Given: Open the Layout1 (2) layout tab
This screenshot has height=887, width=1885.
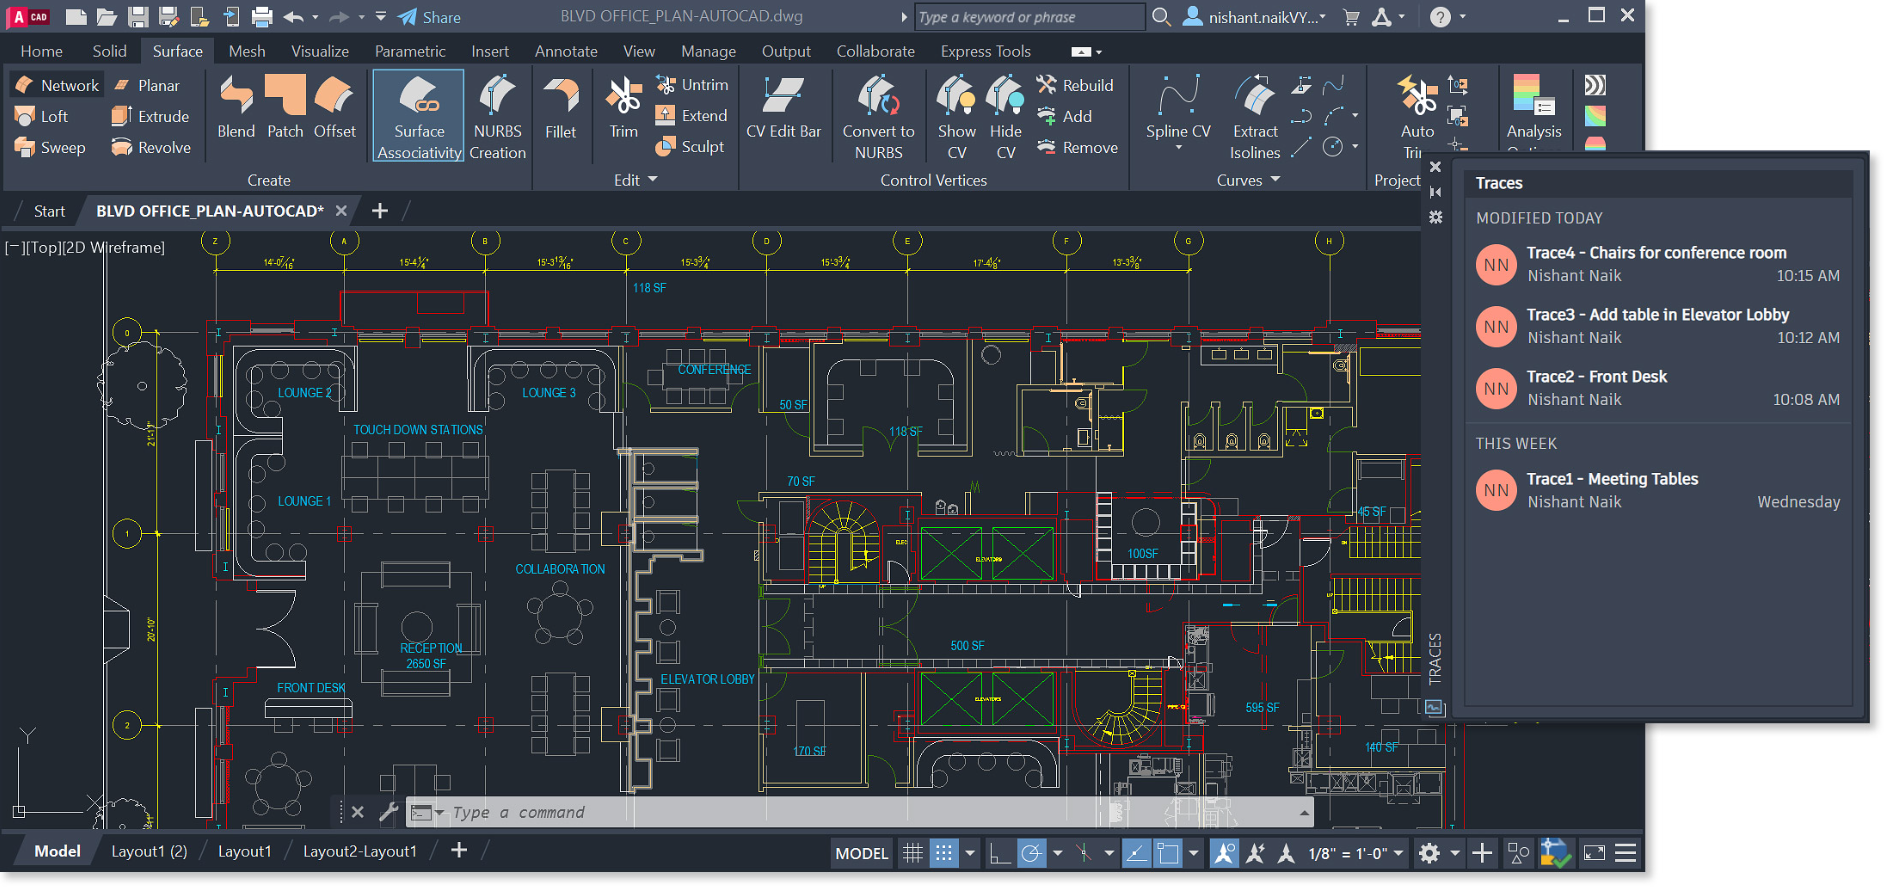Looking at the screenshot, I should click(x=149, y=851).
